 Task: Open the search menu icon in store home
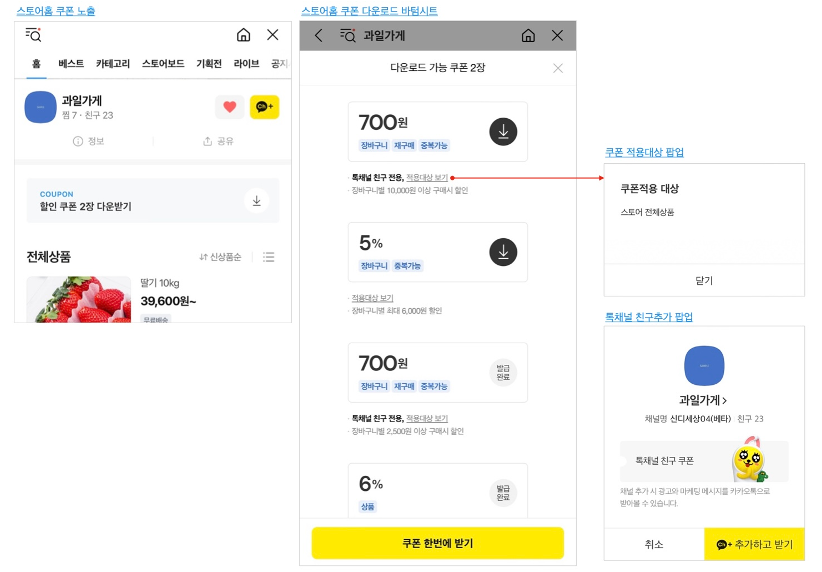[34, 35]
